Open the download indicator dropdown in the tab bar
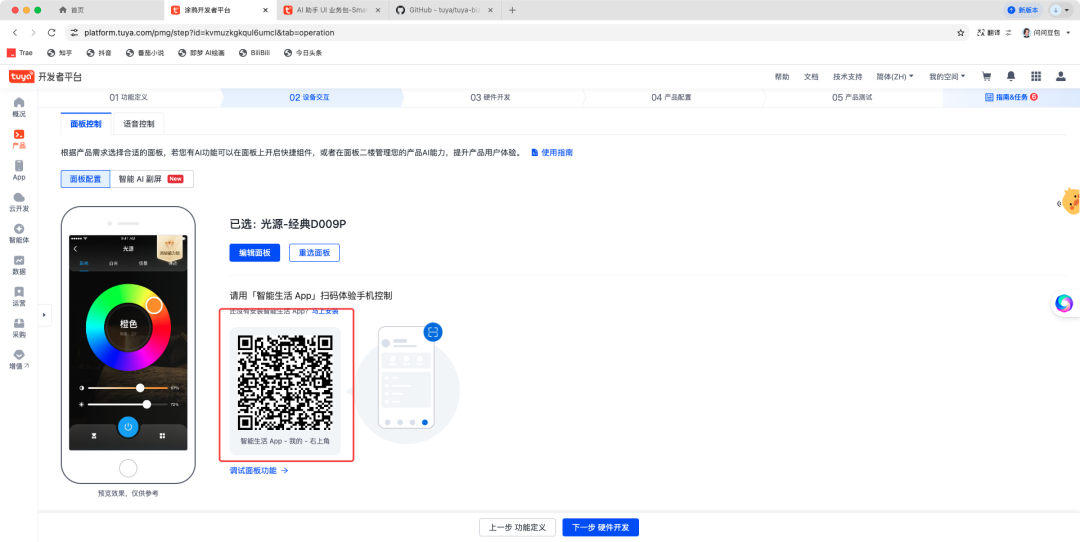This screenshot has width=1080, height=542. (x=1059, y=10)
